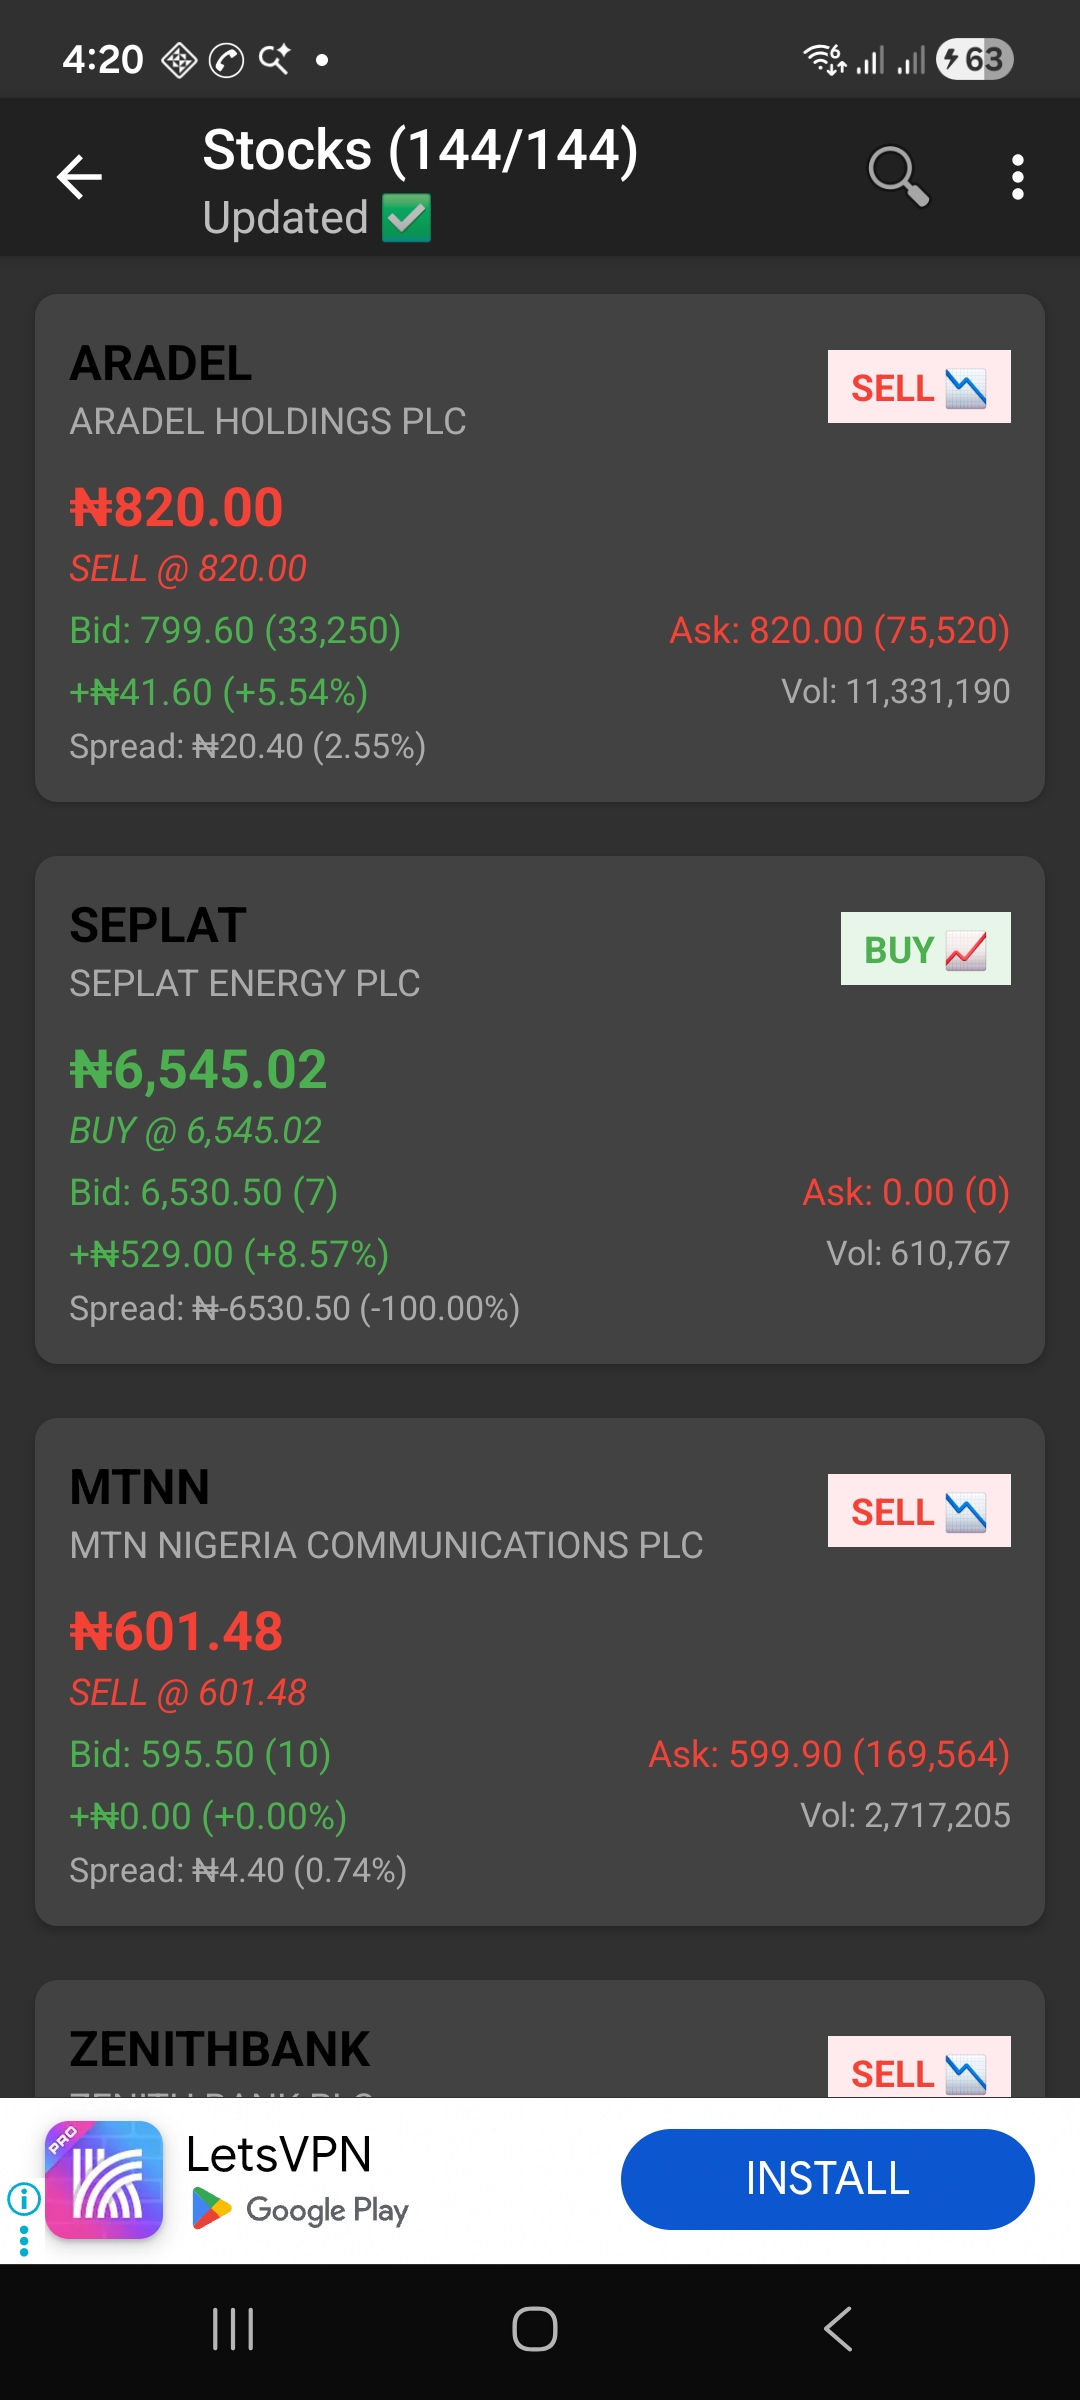Tap the Google Play link in ad

[x=300, y=2209]
